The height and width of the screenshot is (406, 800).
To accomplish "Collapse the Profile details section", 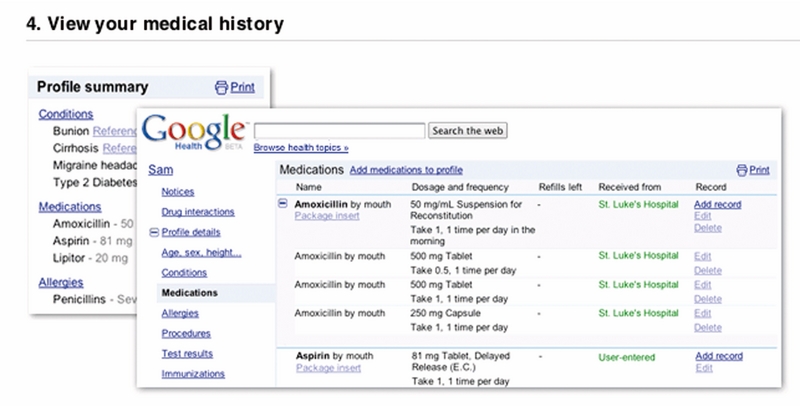I will tap(154, 232).
